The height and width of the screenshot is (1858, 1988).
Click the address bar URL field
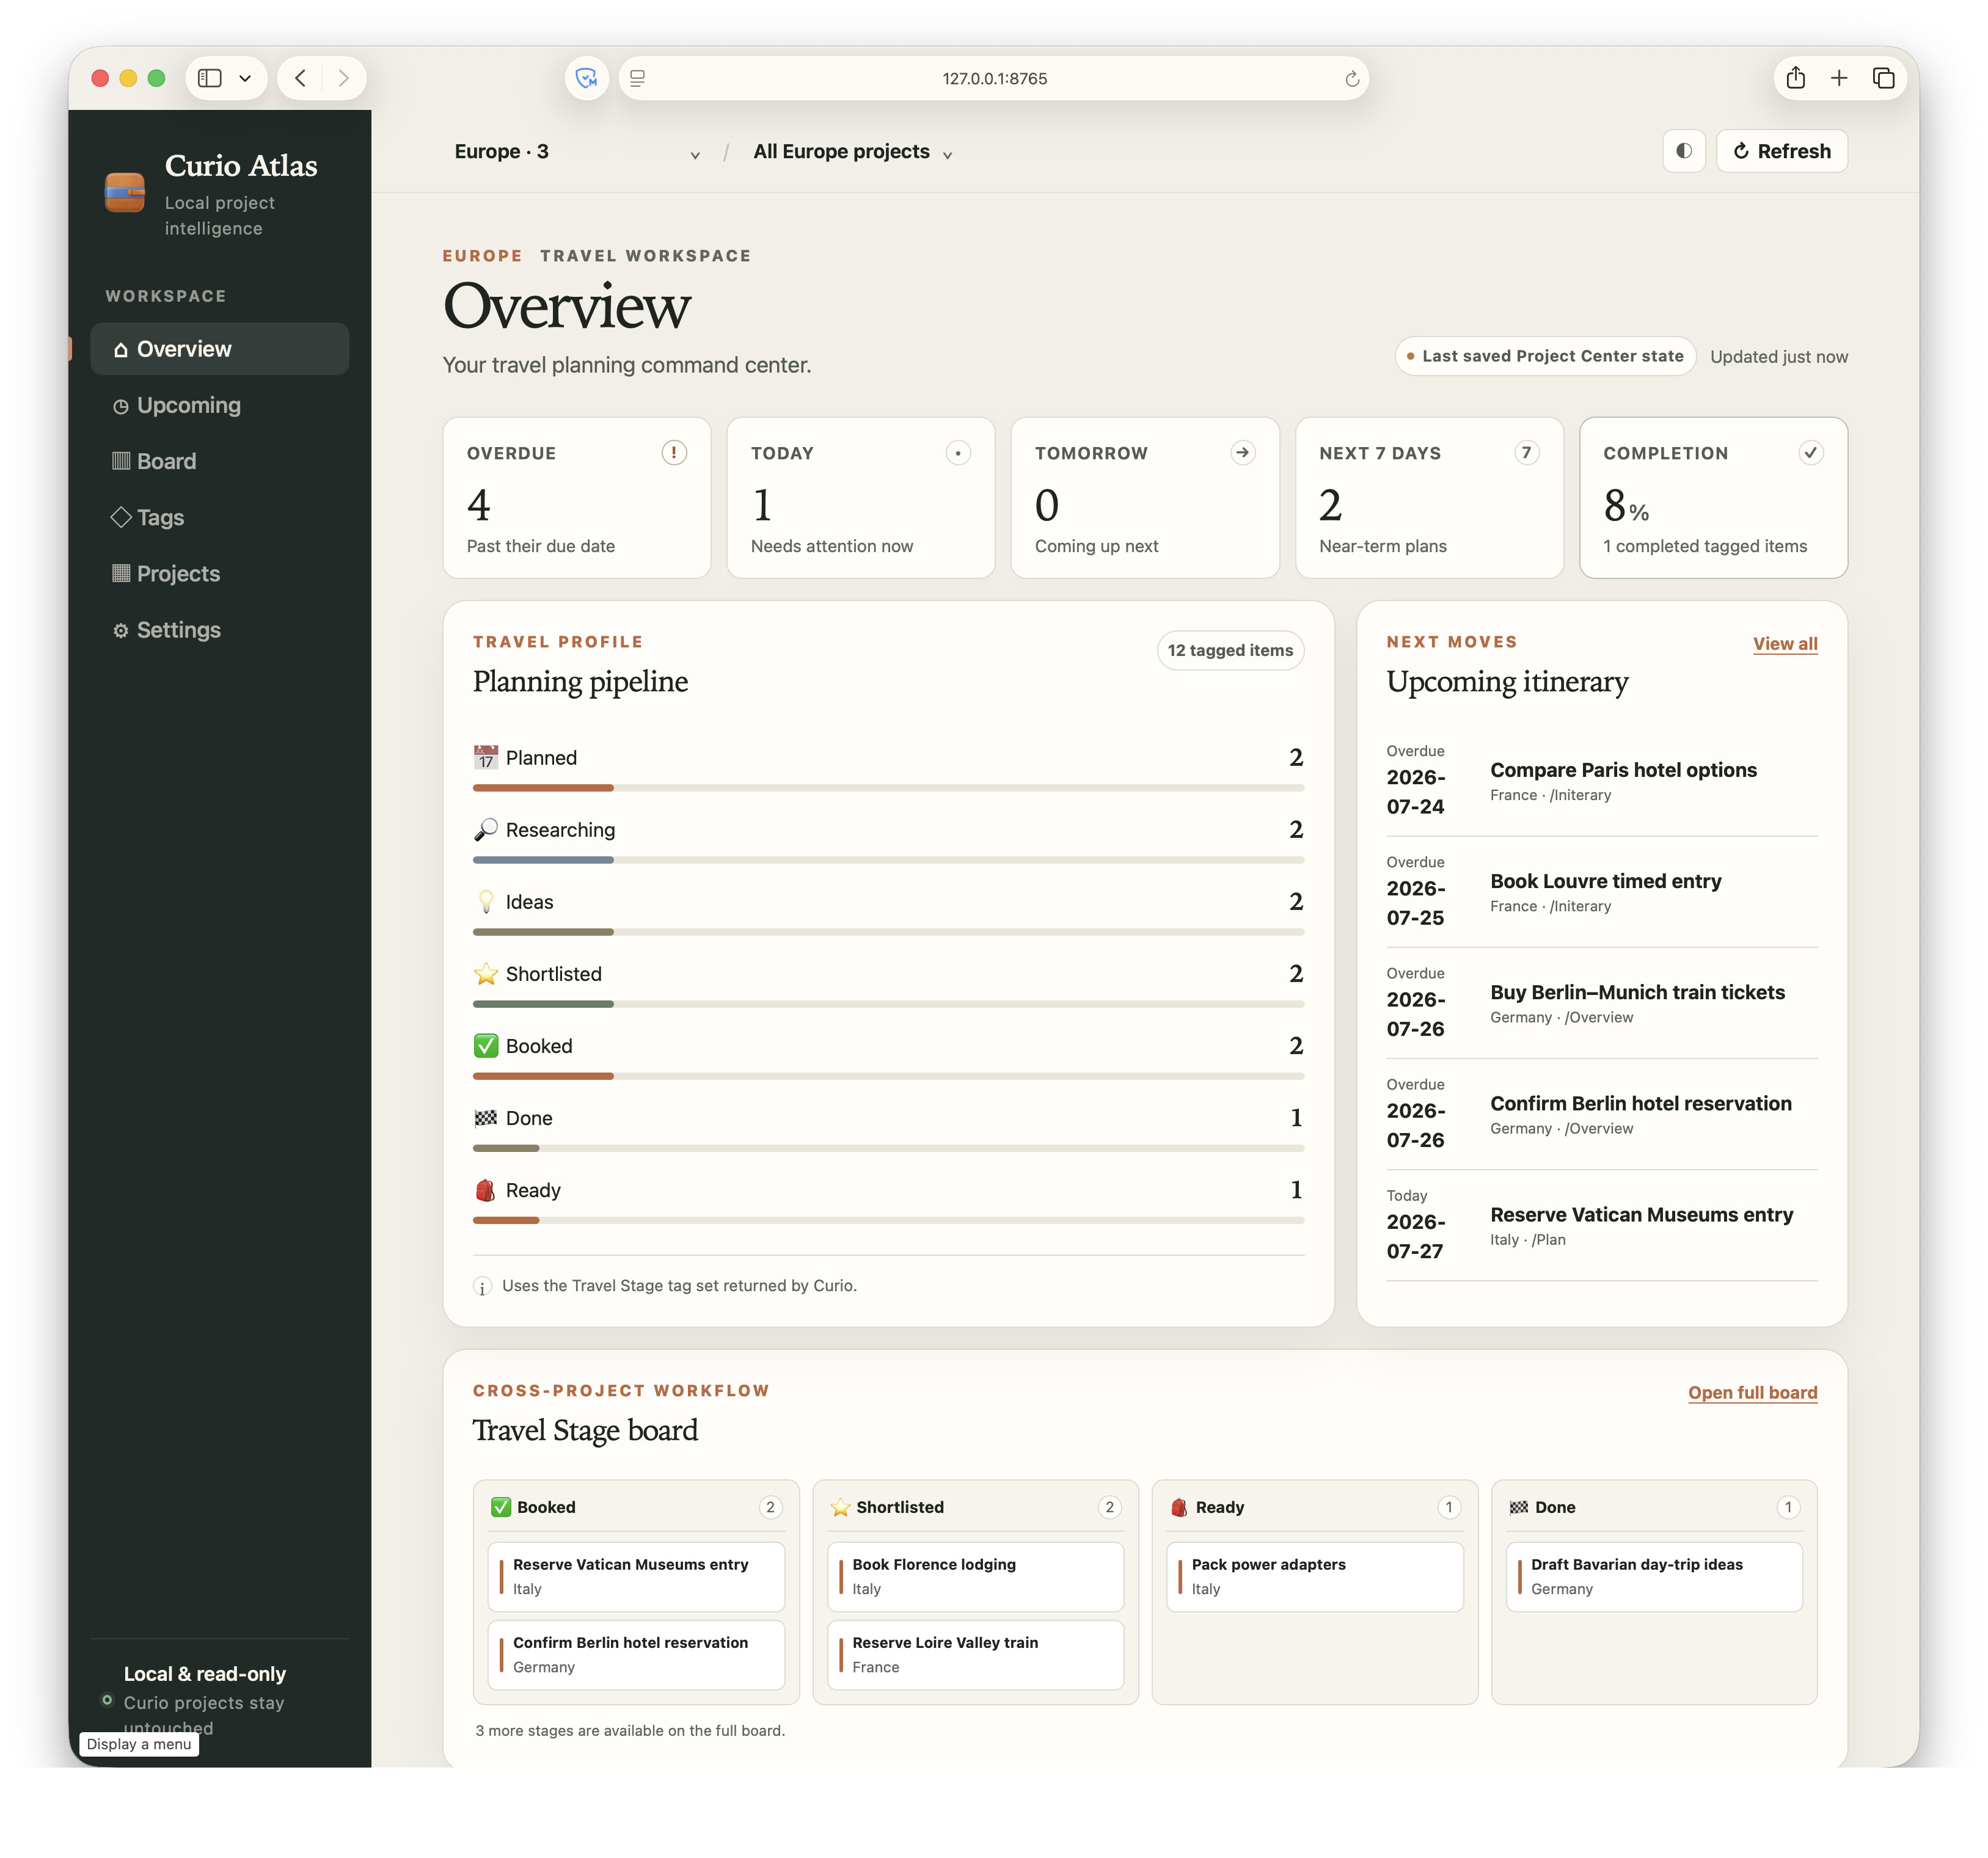click(x=994, y=78)
